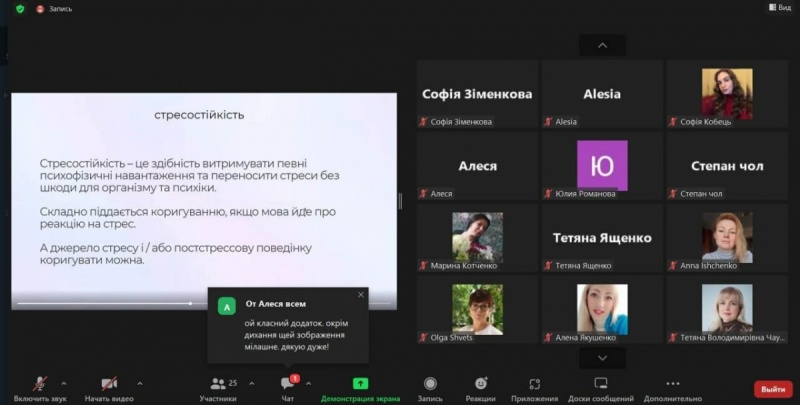Image resolution: width=800 pixels, height=405 pixels.
Task: Open the Участники participants panel
Action: click(x=218, y=388)
